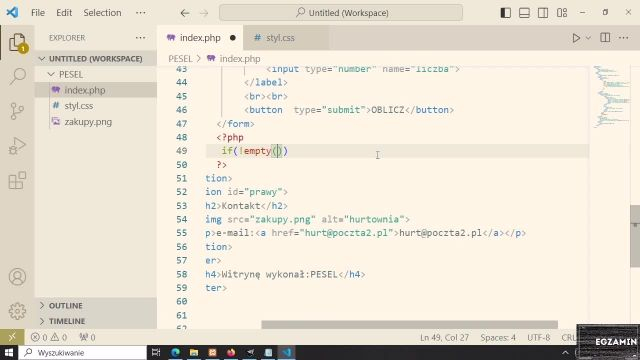Select styl.css in the file tree
Screen dimensions: 640x360
(96, 106)
